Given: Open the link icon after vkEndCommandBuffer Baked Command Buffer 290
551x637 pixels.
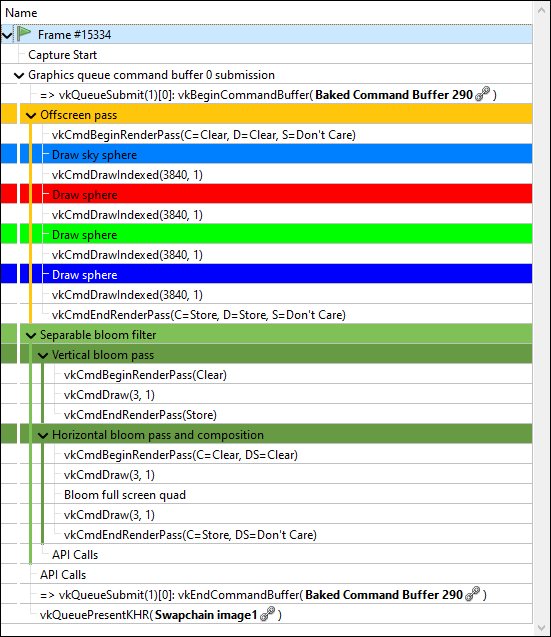Looking at the screenshot, I should (473, 594).
